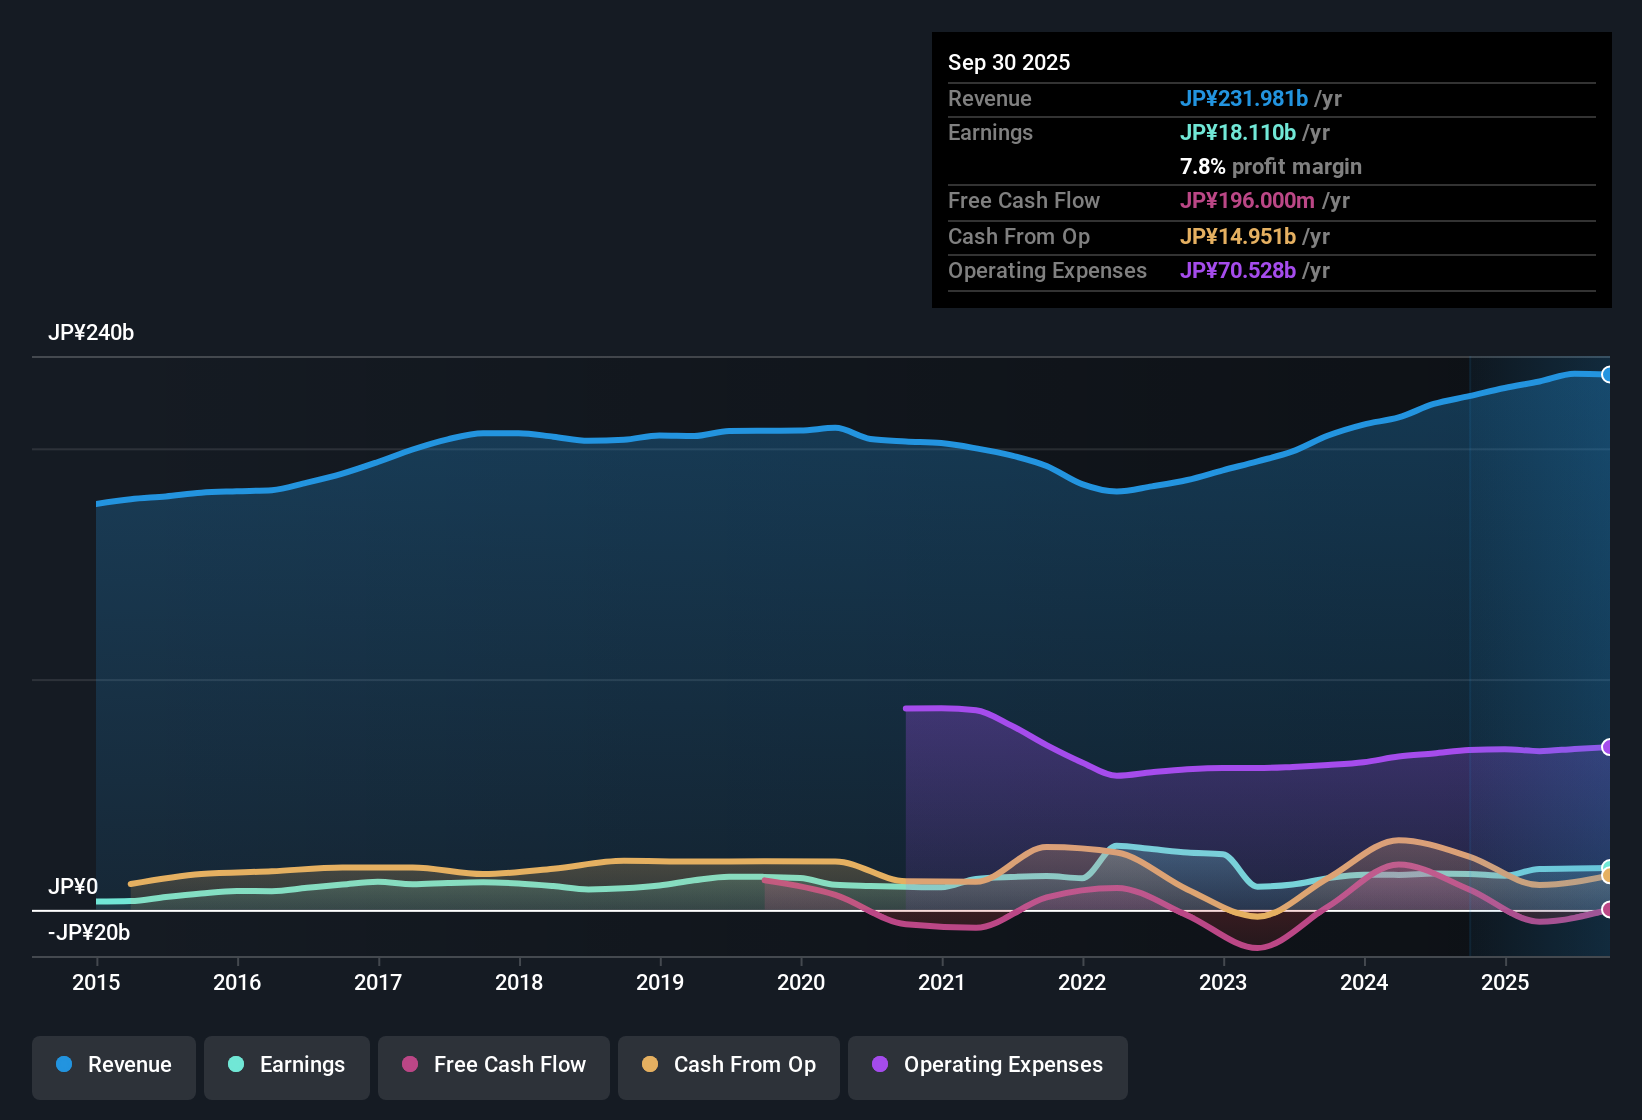The width and height of the screenshot is (1642, 1120).
Task: Open the Free Cash Flow legend item options
Action: pos(493,1065)
